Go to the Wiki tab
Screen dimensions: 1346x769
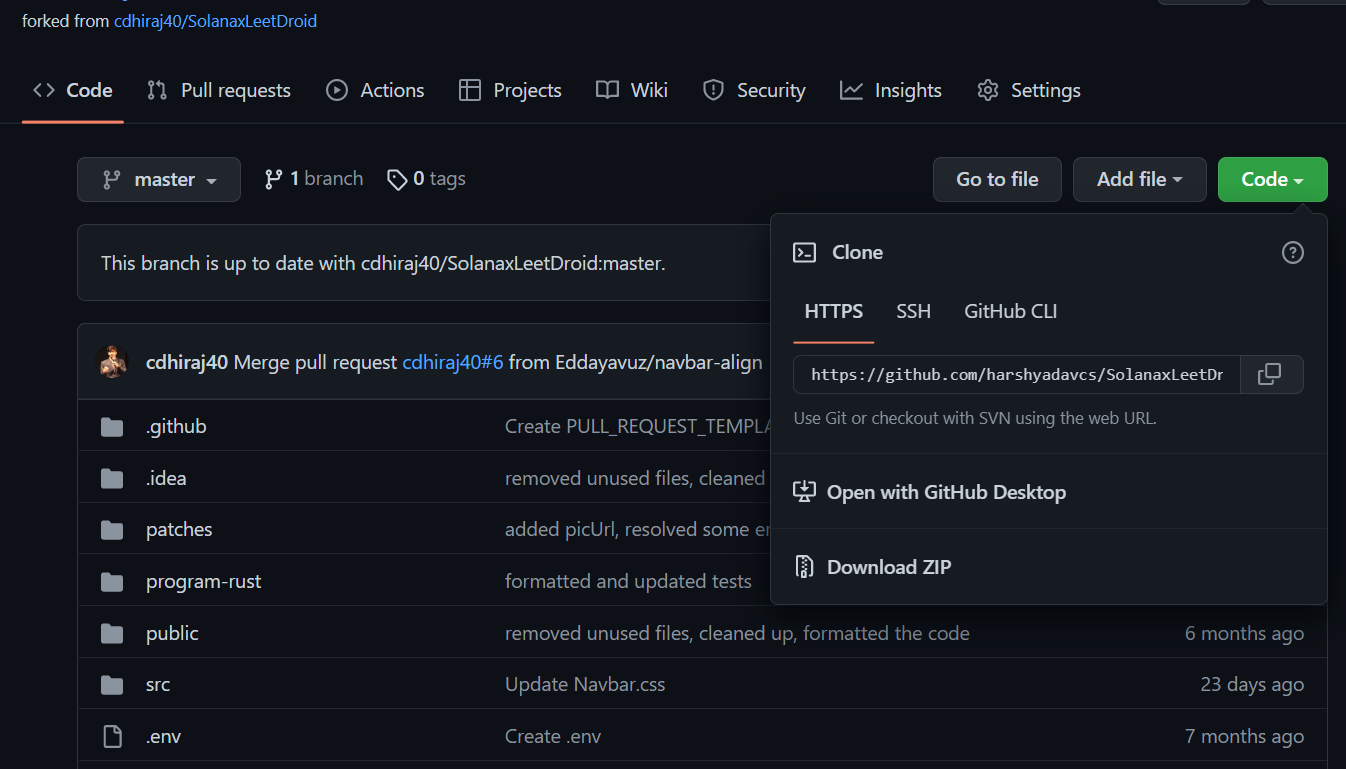[x=632, y=90]
